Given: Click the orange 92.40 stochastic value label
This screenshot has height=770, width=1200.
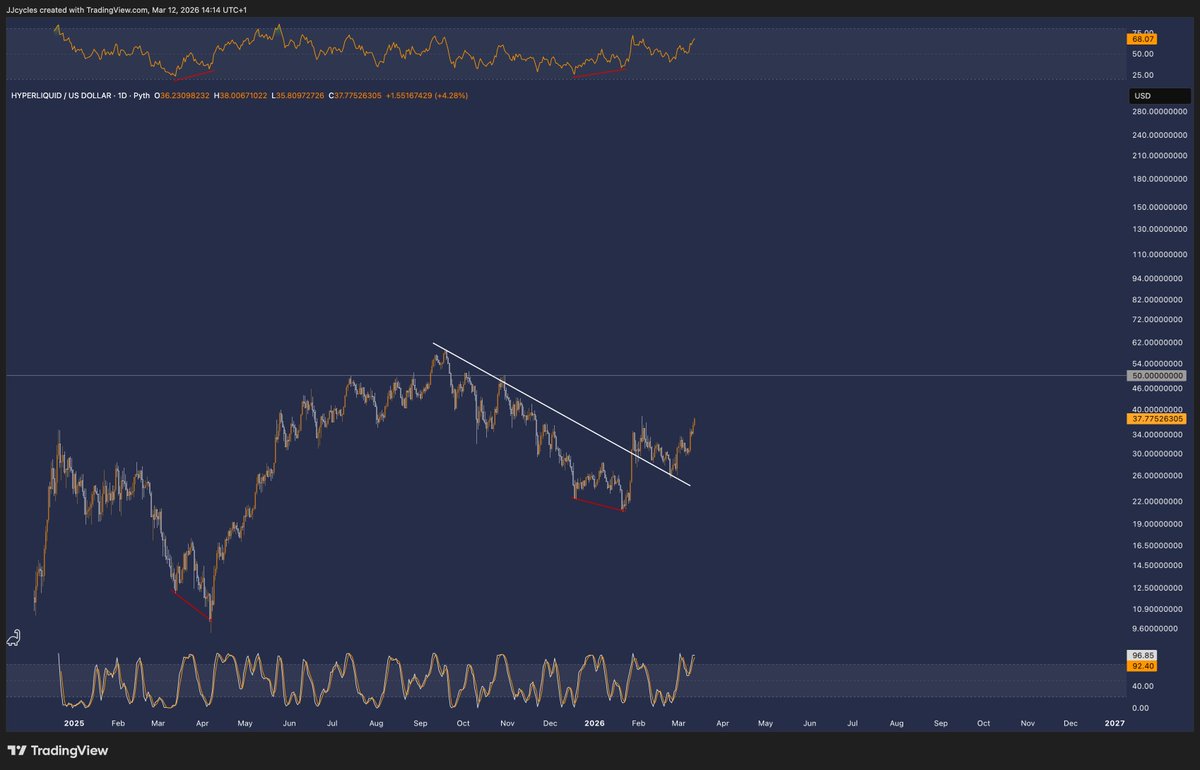Looking at the screenshot, I should (x=1141, y=665).
